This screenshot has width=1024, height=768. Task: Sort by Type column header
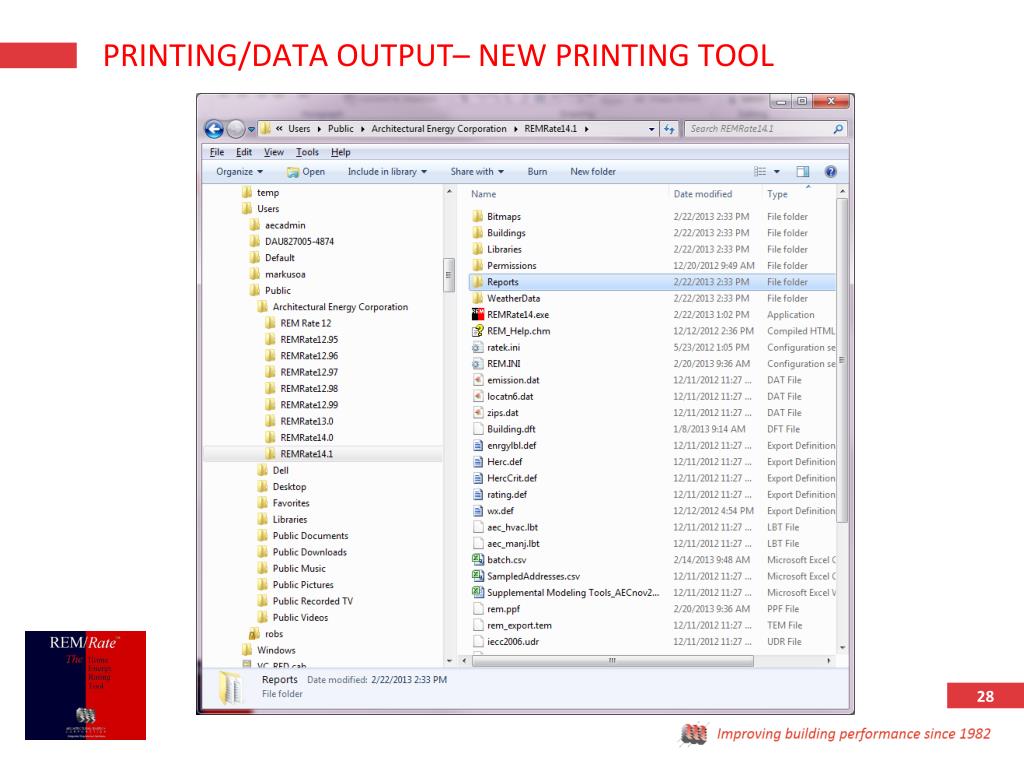(x=777, y=194)
